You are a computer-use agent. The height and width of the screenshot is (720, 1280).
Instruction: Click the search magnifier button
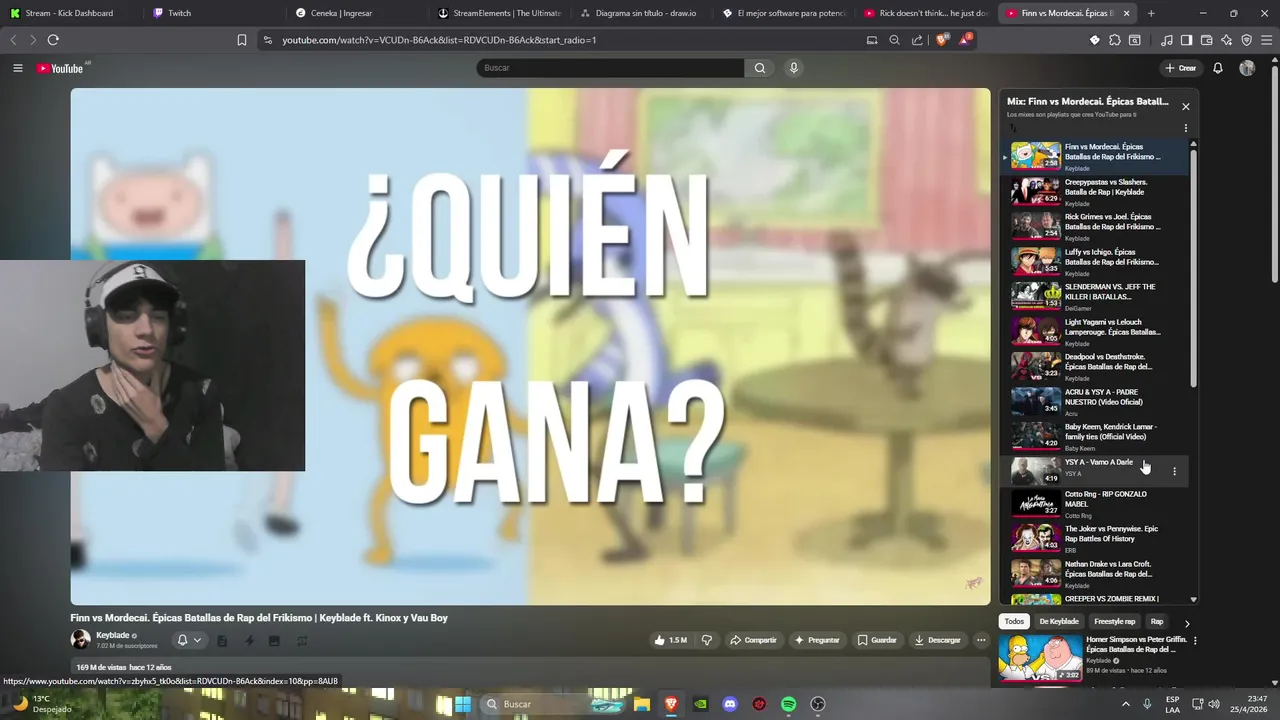coord(760,68)
